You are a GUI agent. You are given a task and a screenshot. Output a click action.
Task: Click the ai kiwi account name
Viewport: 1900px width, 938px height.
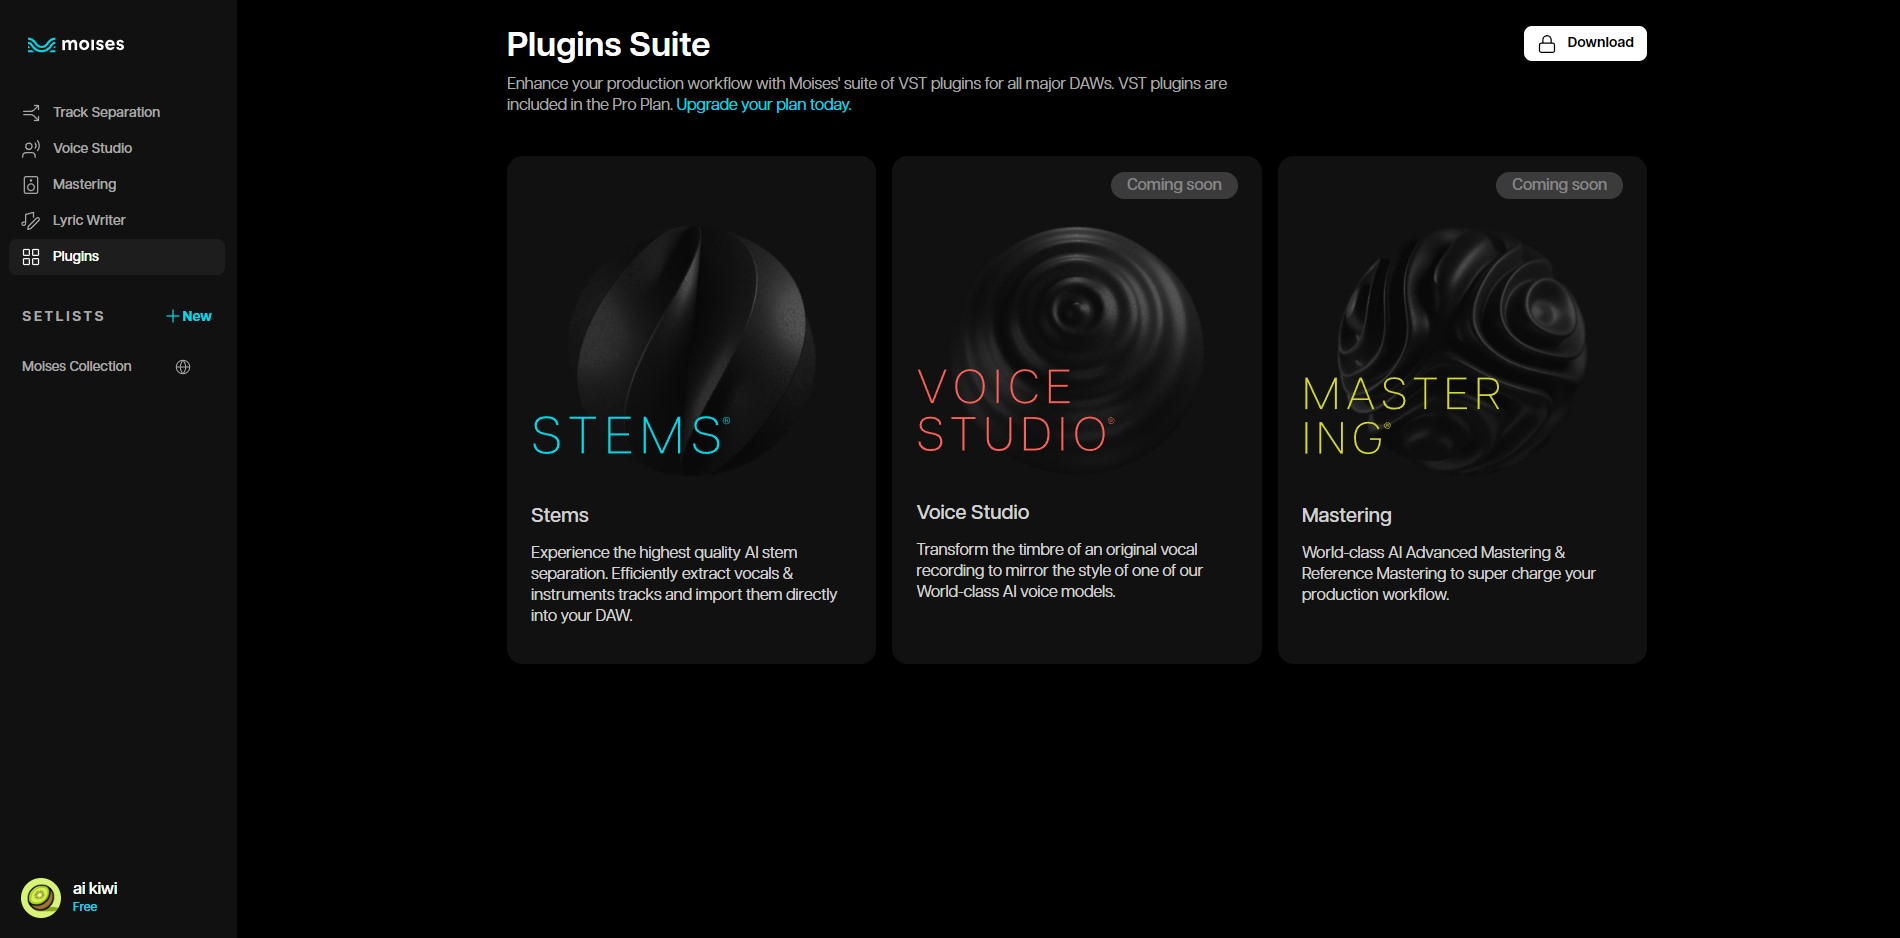click(95, 888)
